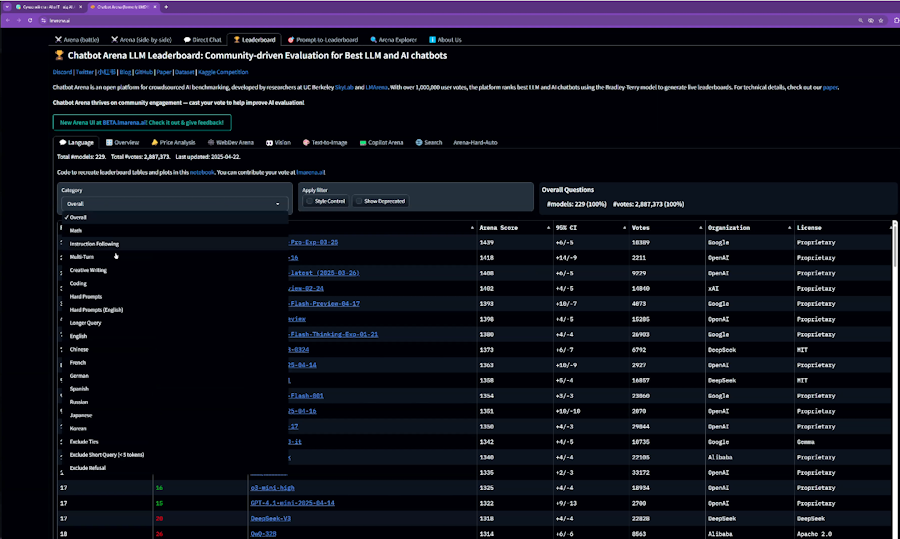Image resolution: width=900 pixels, height=539 pixels.
Task: Open the o3-mini-high model link
Action: pyautogui.click(x=273, y=488)
